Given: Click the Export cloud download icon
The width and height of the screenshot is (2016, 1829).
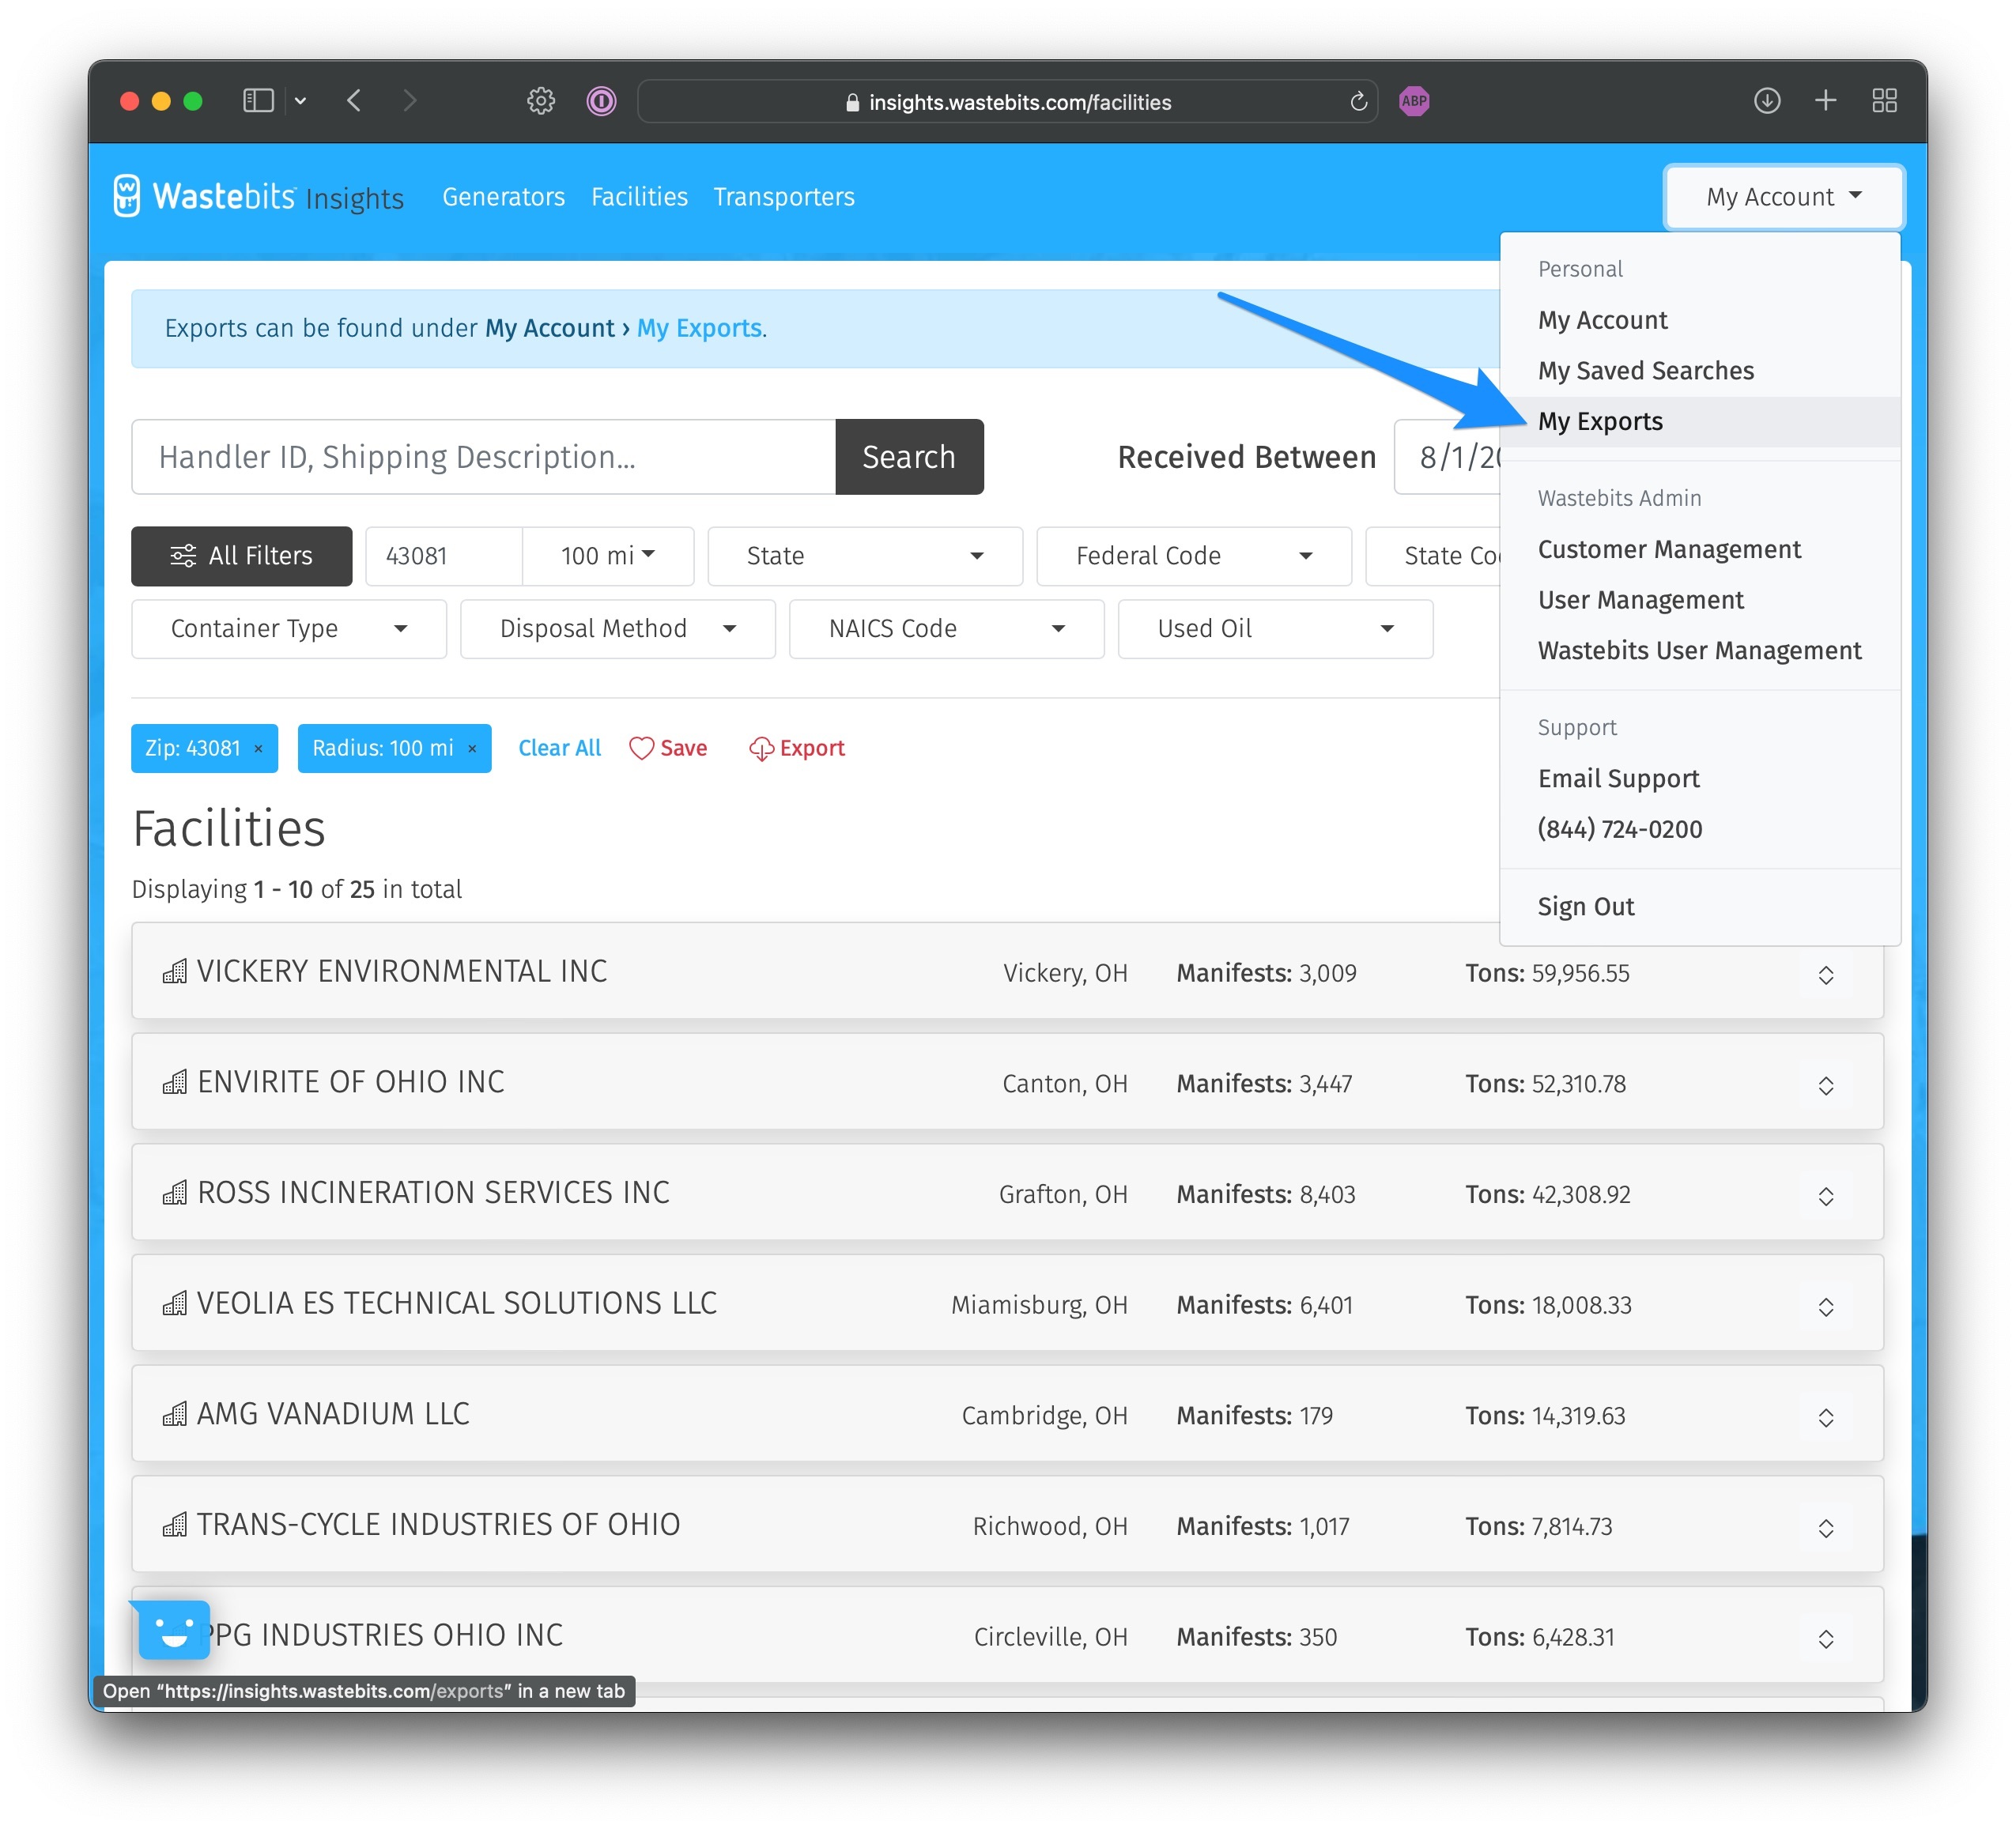Looking at the screenshot, I should [761, 749].
